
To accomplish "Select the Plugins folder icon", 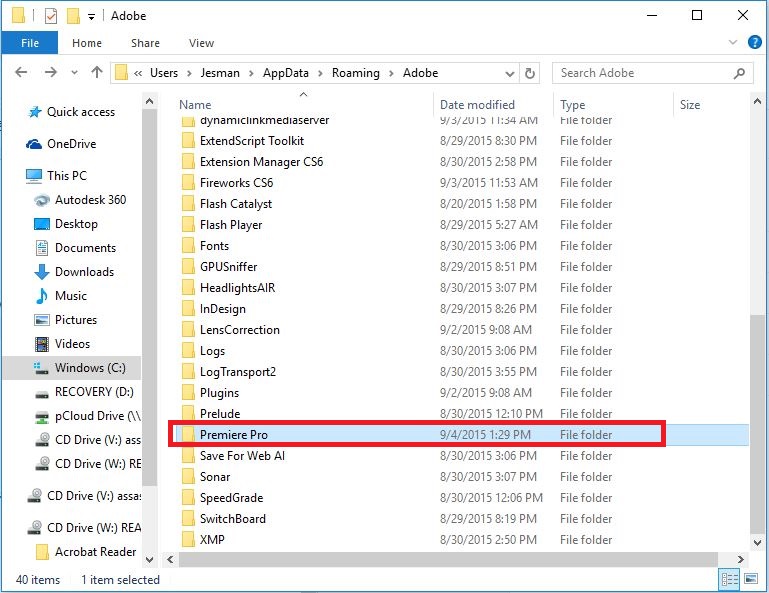I will [188, 393].
